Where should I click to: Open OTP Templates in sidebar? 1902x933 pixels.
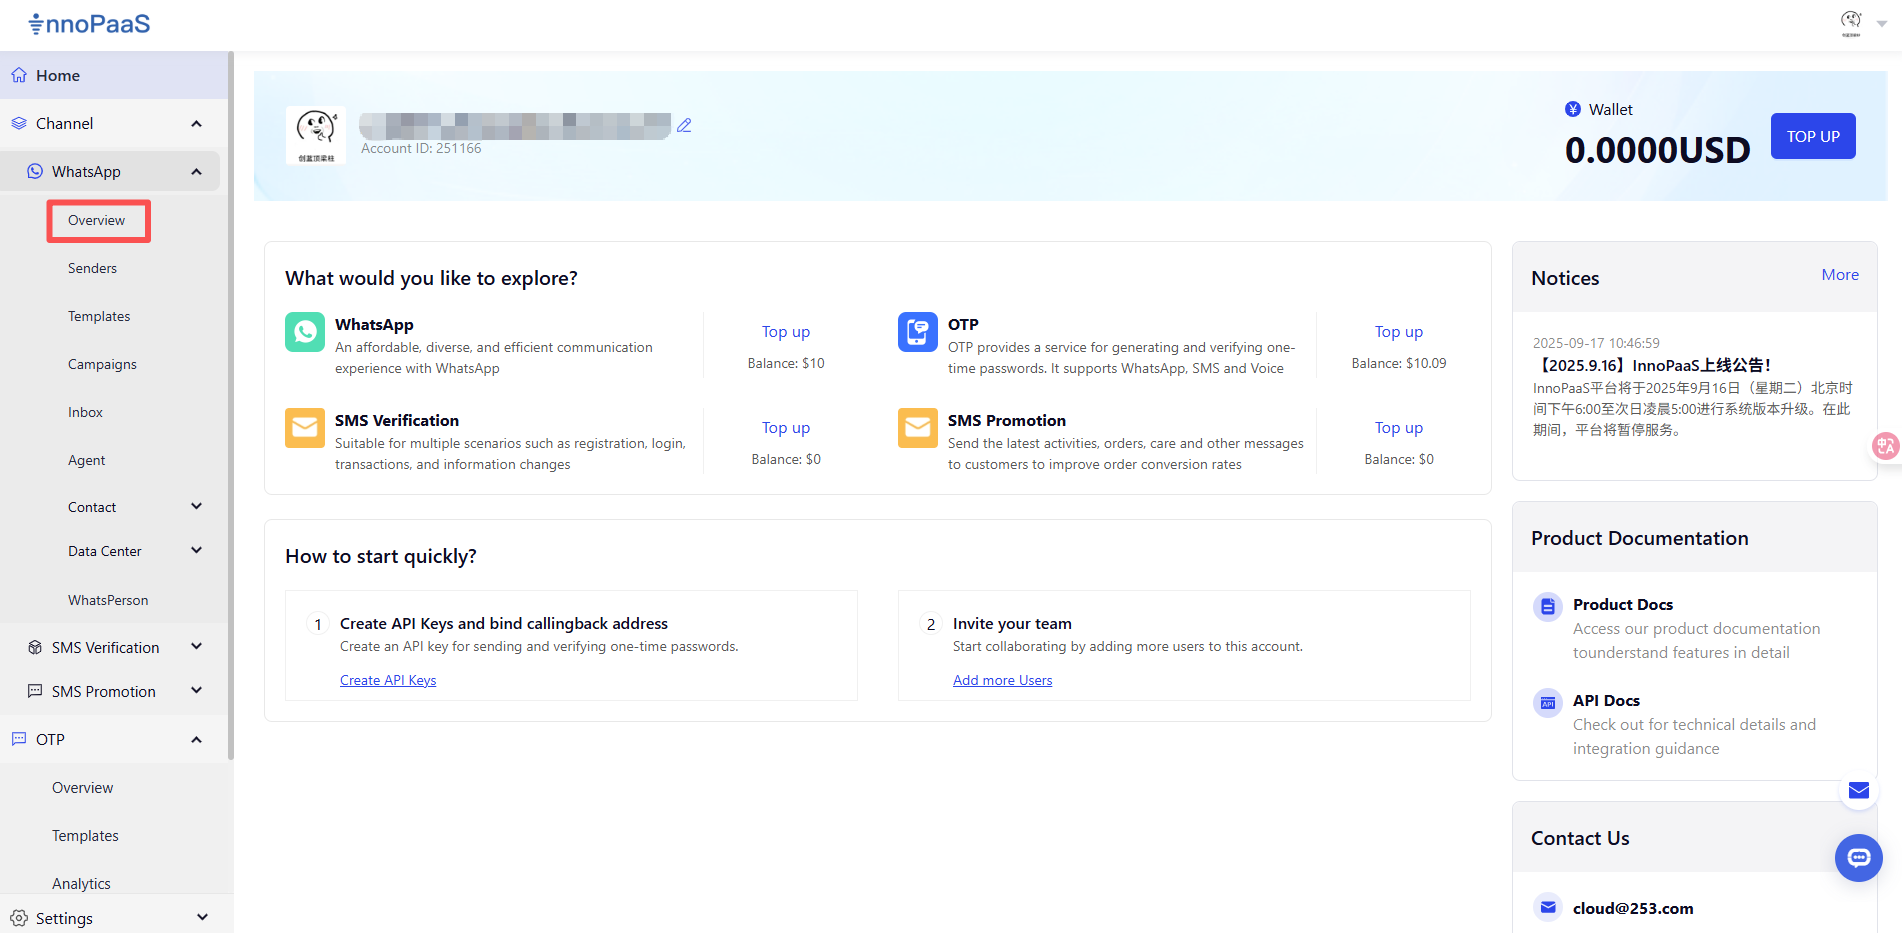coord(85,836)
